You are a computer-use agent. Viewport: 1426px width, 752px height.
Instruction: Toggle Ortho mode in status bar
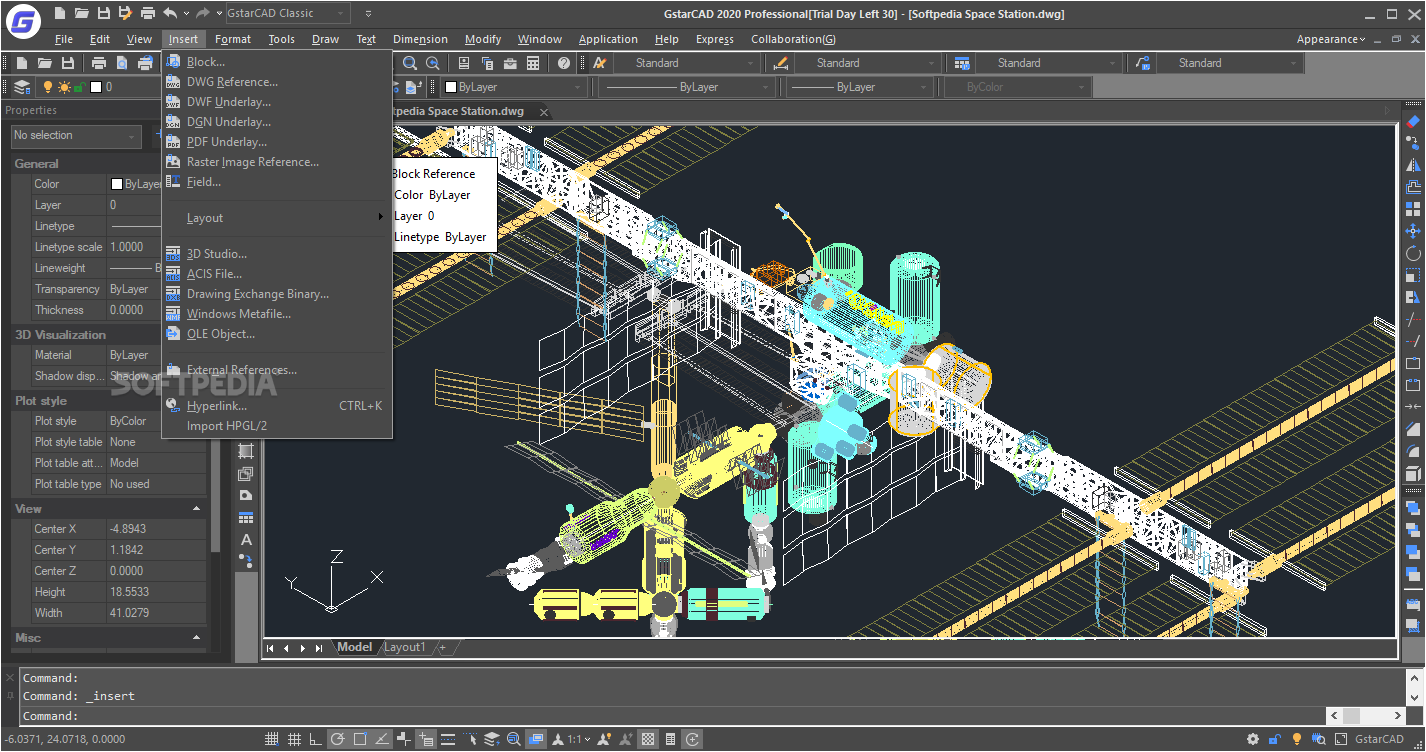(316, 739)
